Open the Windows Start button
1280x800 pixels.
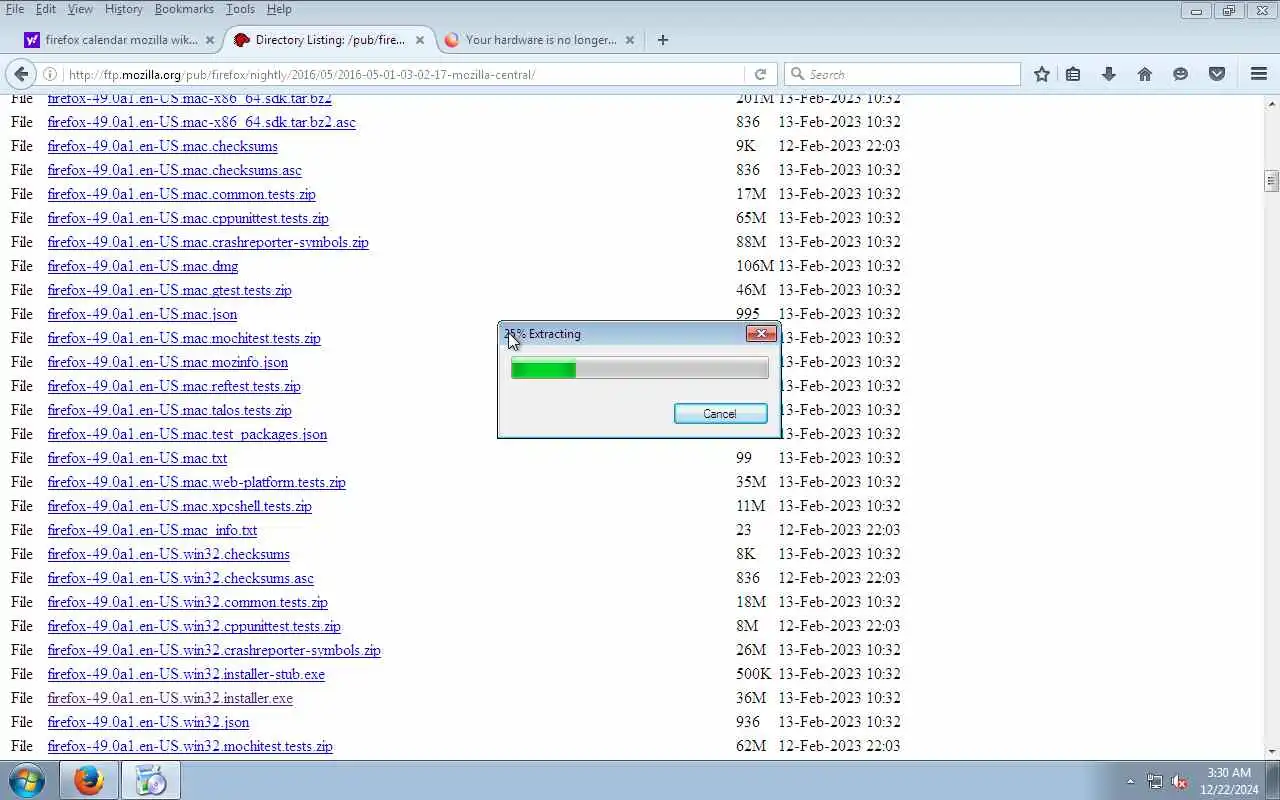(x=27, y=780)
